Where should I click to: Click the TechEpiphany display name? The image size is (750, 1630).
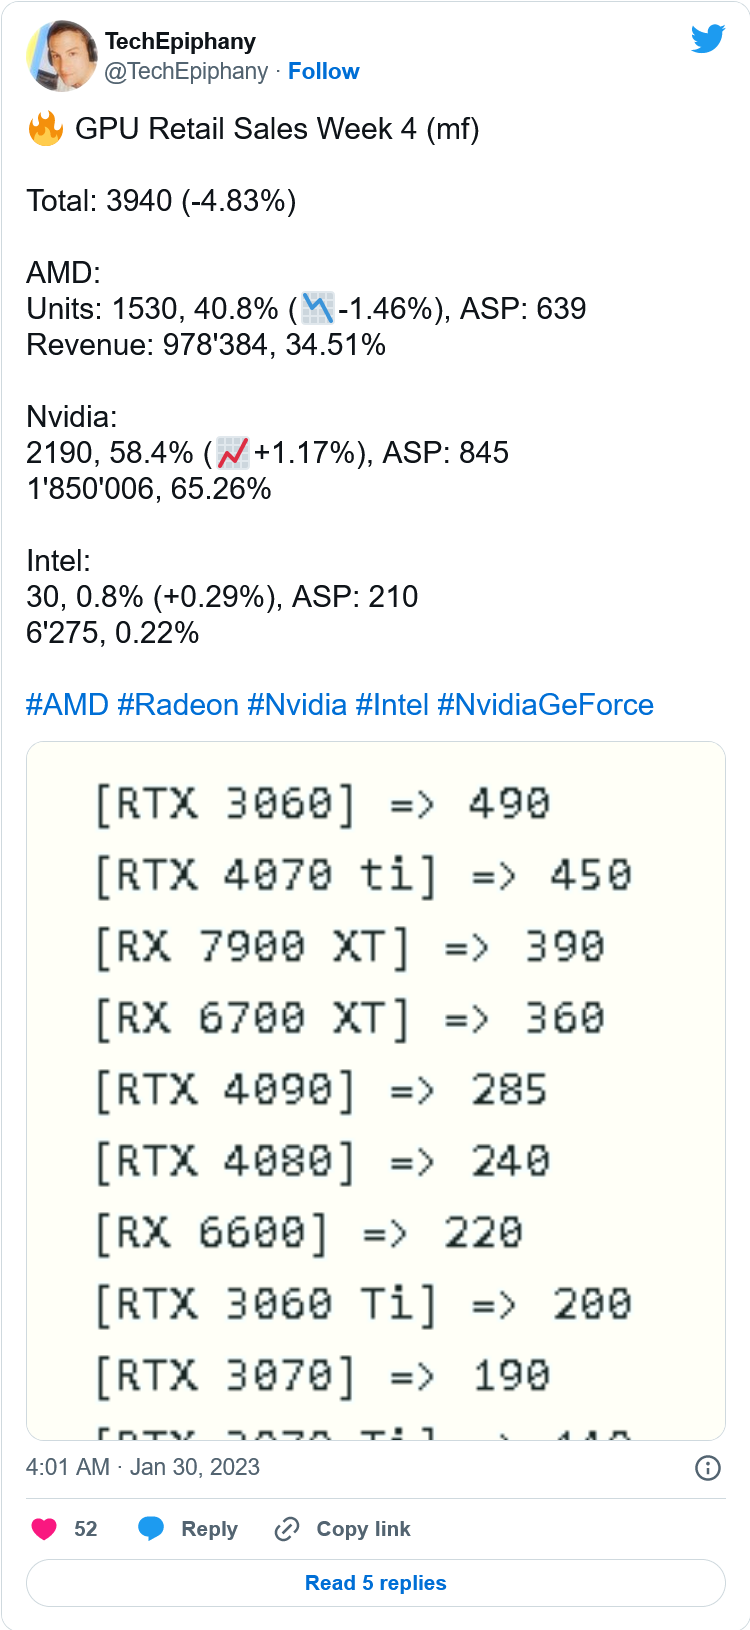[180, 41]
